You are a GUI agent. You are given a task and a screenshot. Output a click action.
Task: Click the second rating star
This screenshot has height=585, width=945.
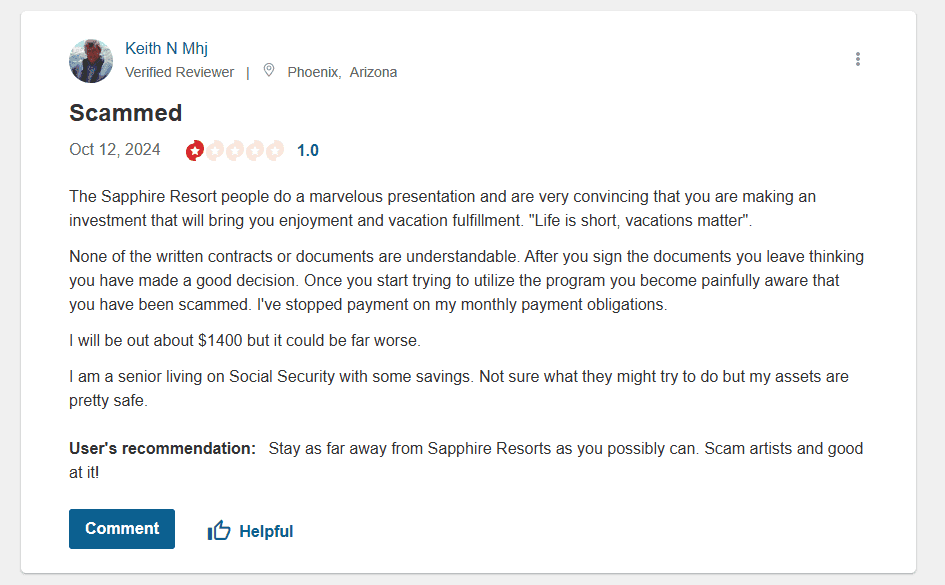click(x=215, y=151)
